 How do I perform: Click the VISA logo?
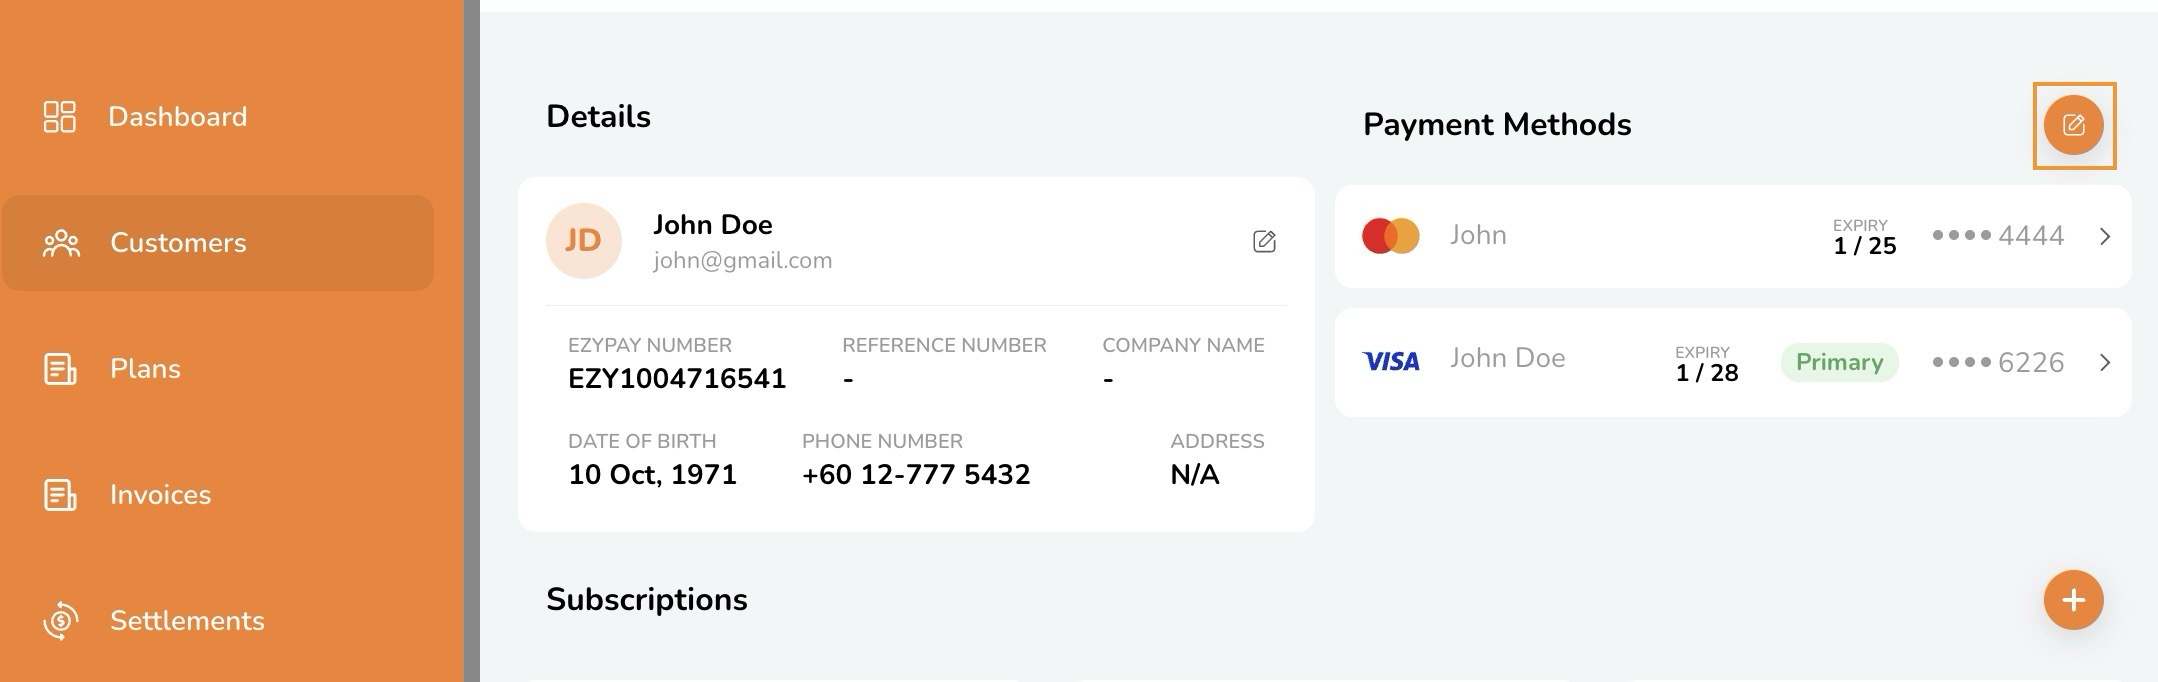(x=1391, y=361)
